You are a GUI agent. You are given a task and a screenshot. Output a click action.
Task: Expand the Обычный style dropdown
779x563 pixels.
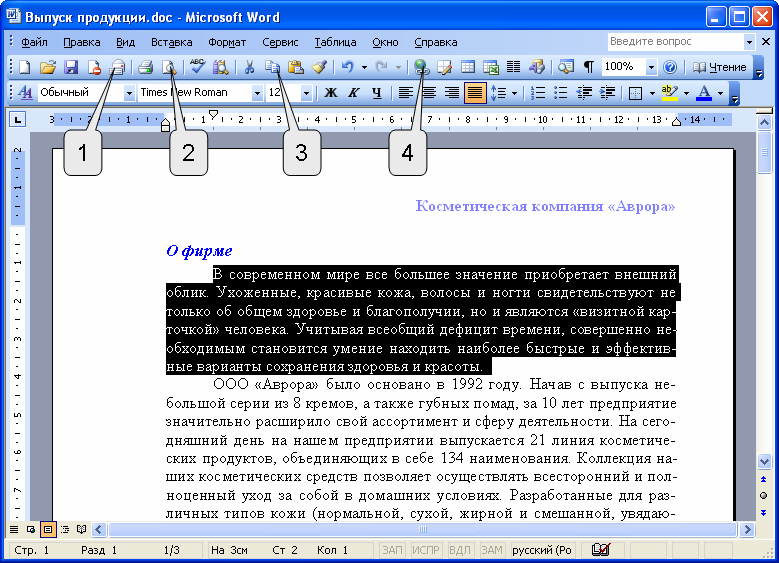coord(129,92)
